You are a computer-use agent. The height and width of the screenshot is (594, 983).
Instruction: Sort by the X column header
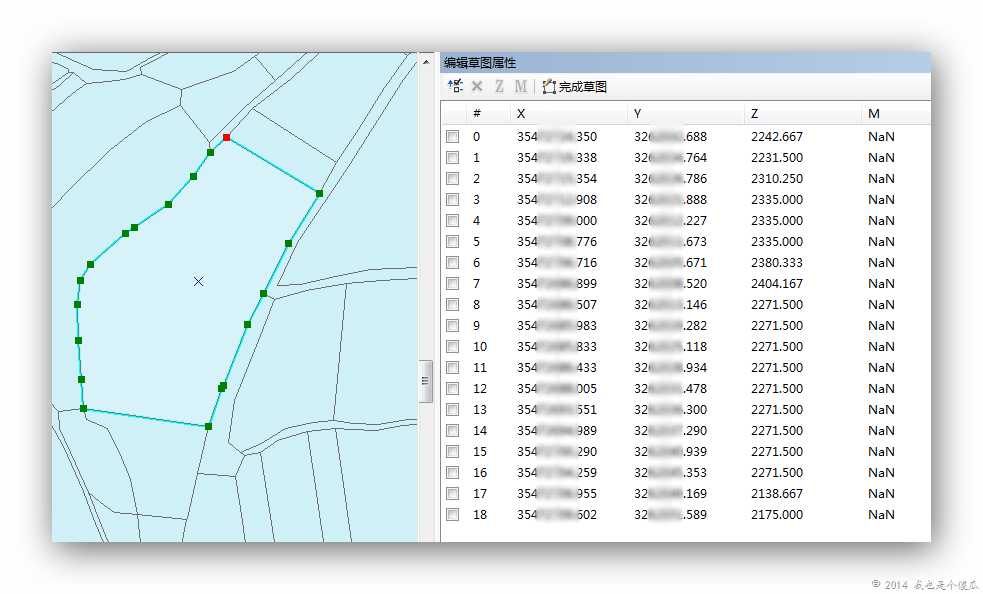[x=569, y=114]
